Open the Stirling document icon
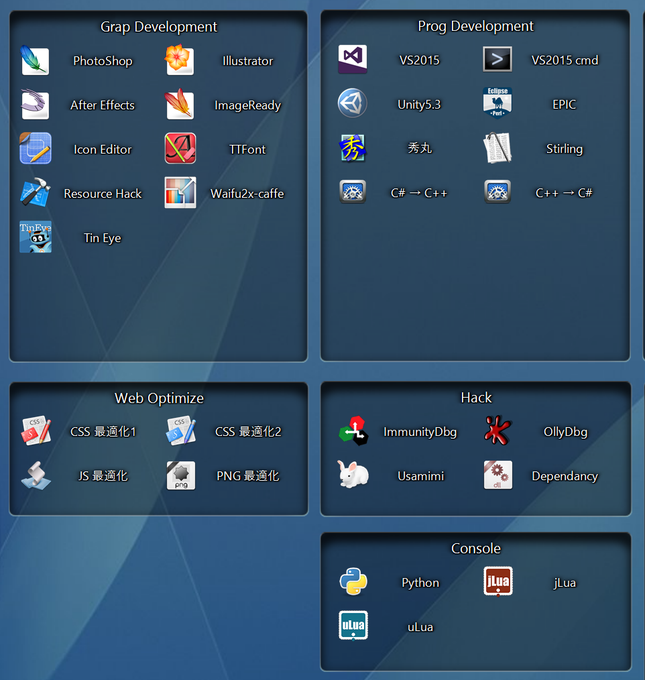Screen dimensions: 645x680 pos(497,148)
